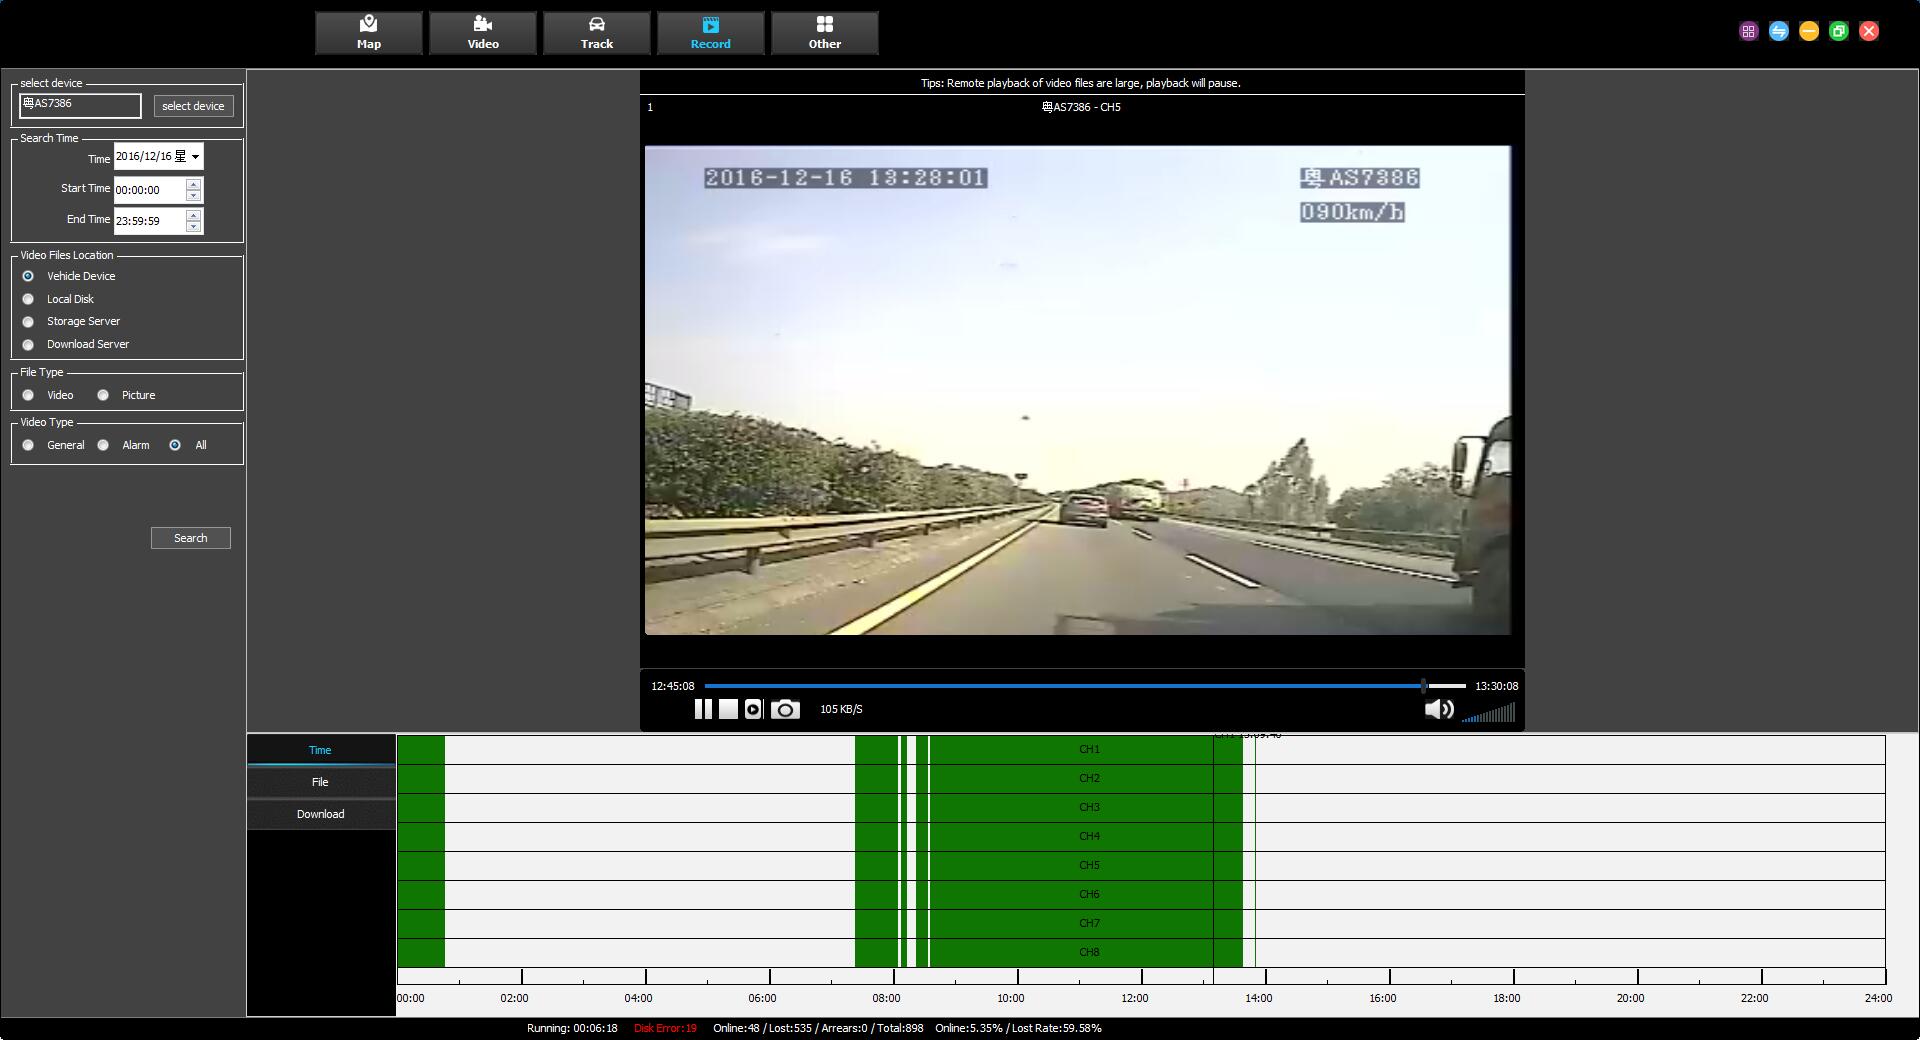Stop the video playback

coord(728,709)
